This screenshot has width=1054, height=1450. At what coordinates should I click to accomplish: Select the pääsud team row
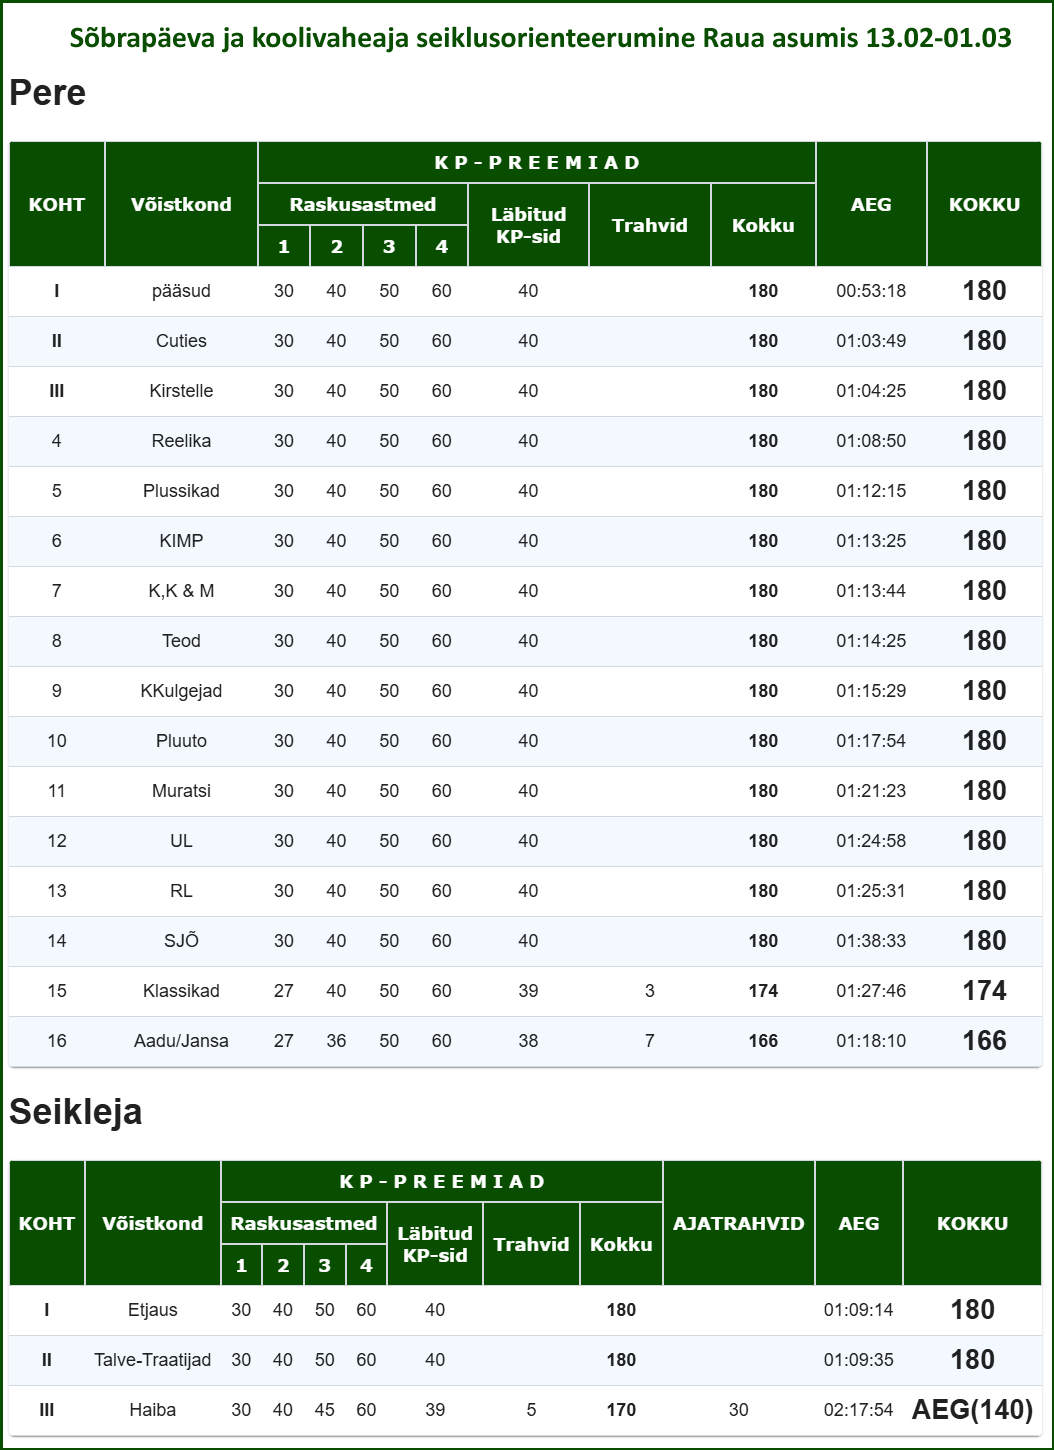click(181, 291)
